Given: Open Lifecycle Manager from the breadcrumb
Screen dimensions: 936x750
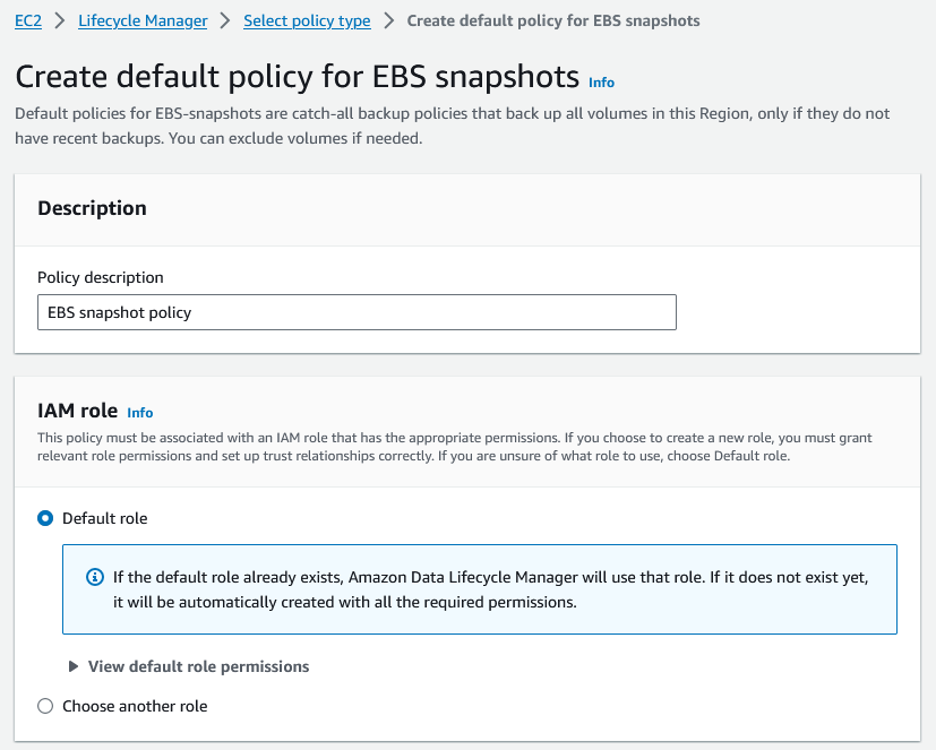Looking at the screenshot, I should [142, 20].
